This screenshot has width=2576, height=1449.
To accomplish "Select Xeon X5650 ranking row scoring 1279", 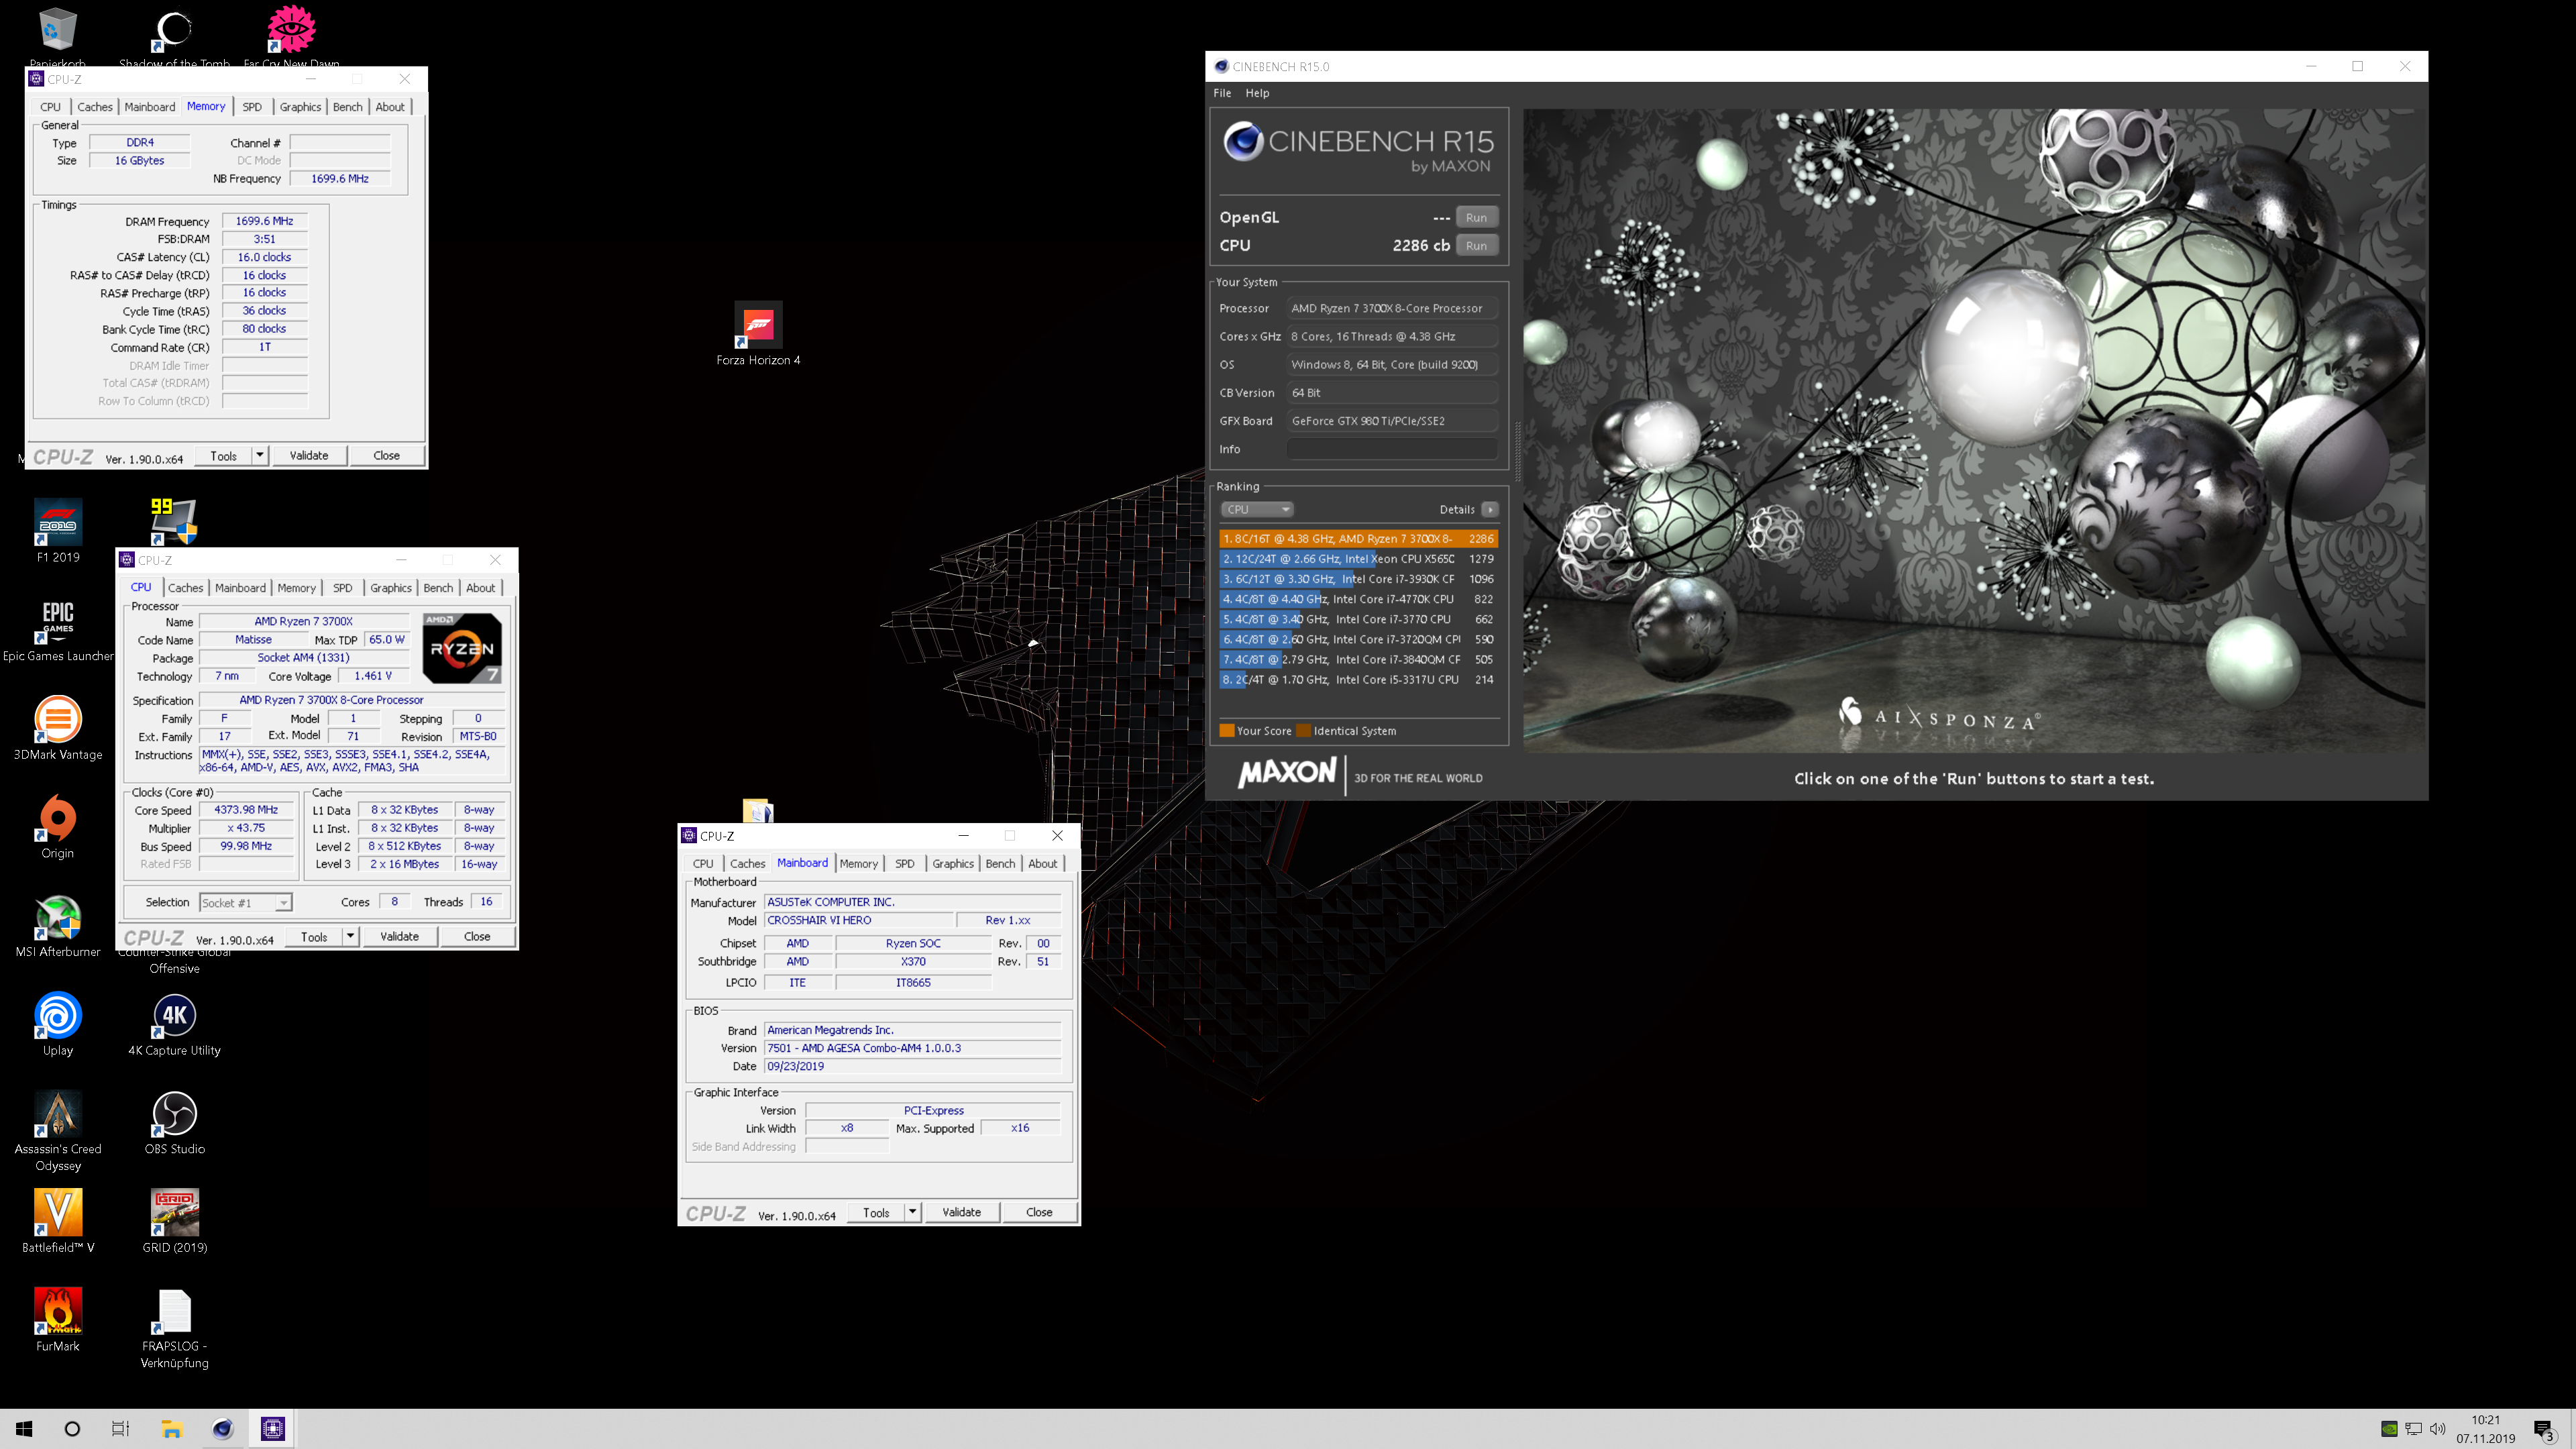I will point(1358,559).
